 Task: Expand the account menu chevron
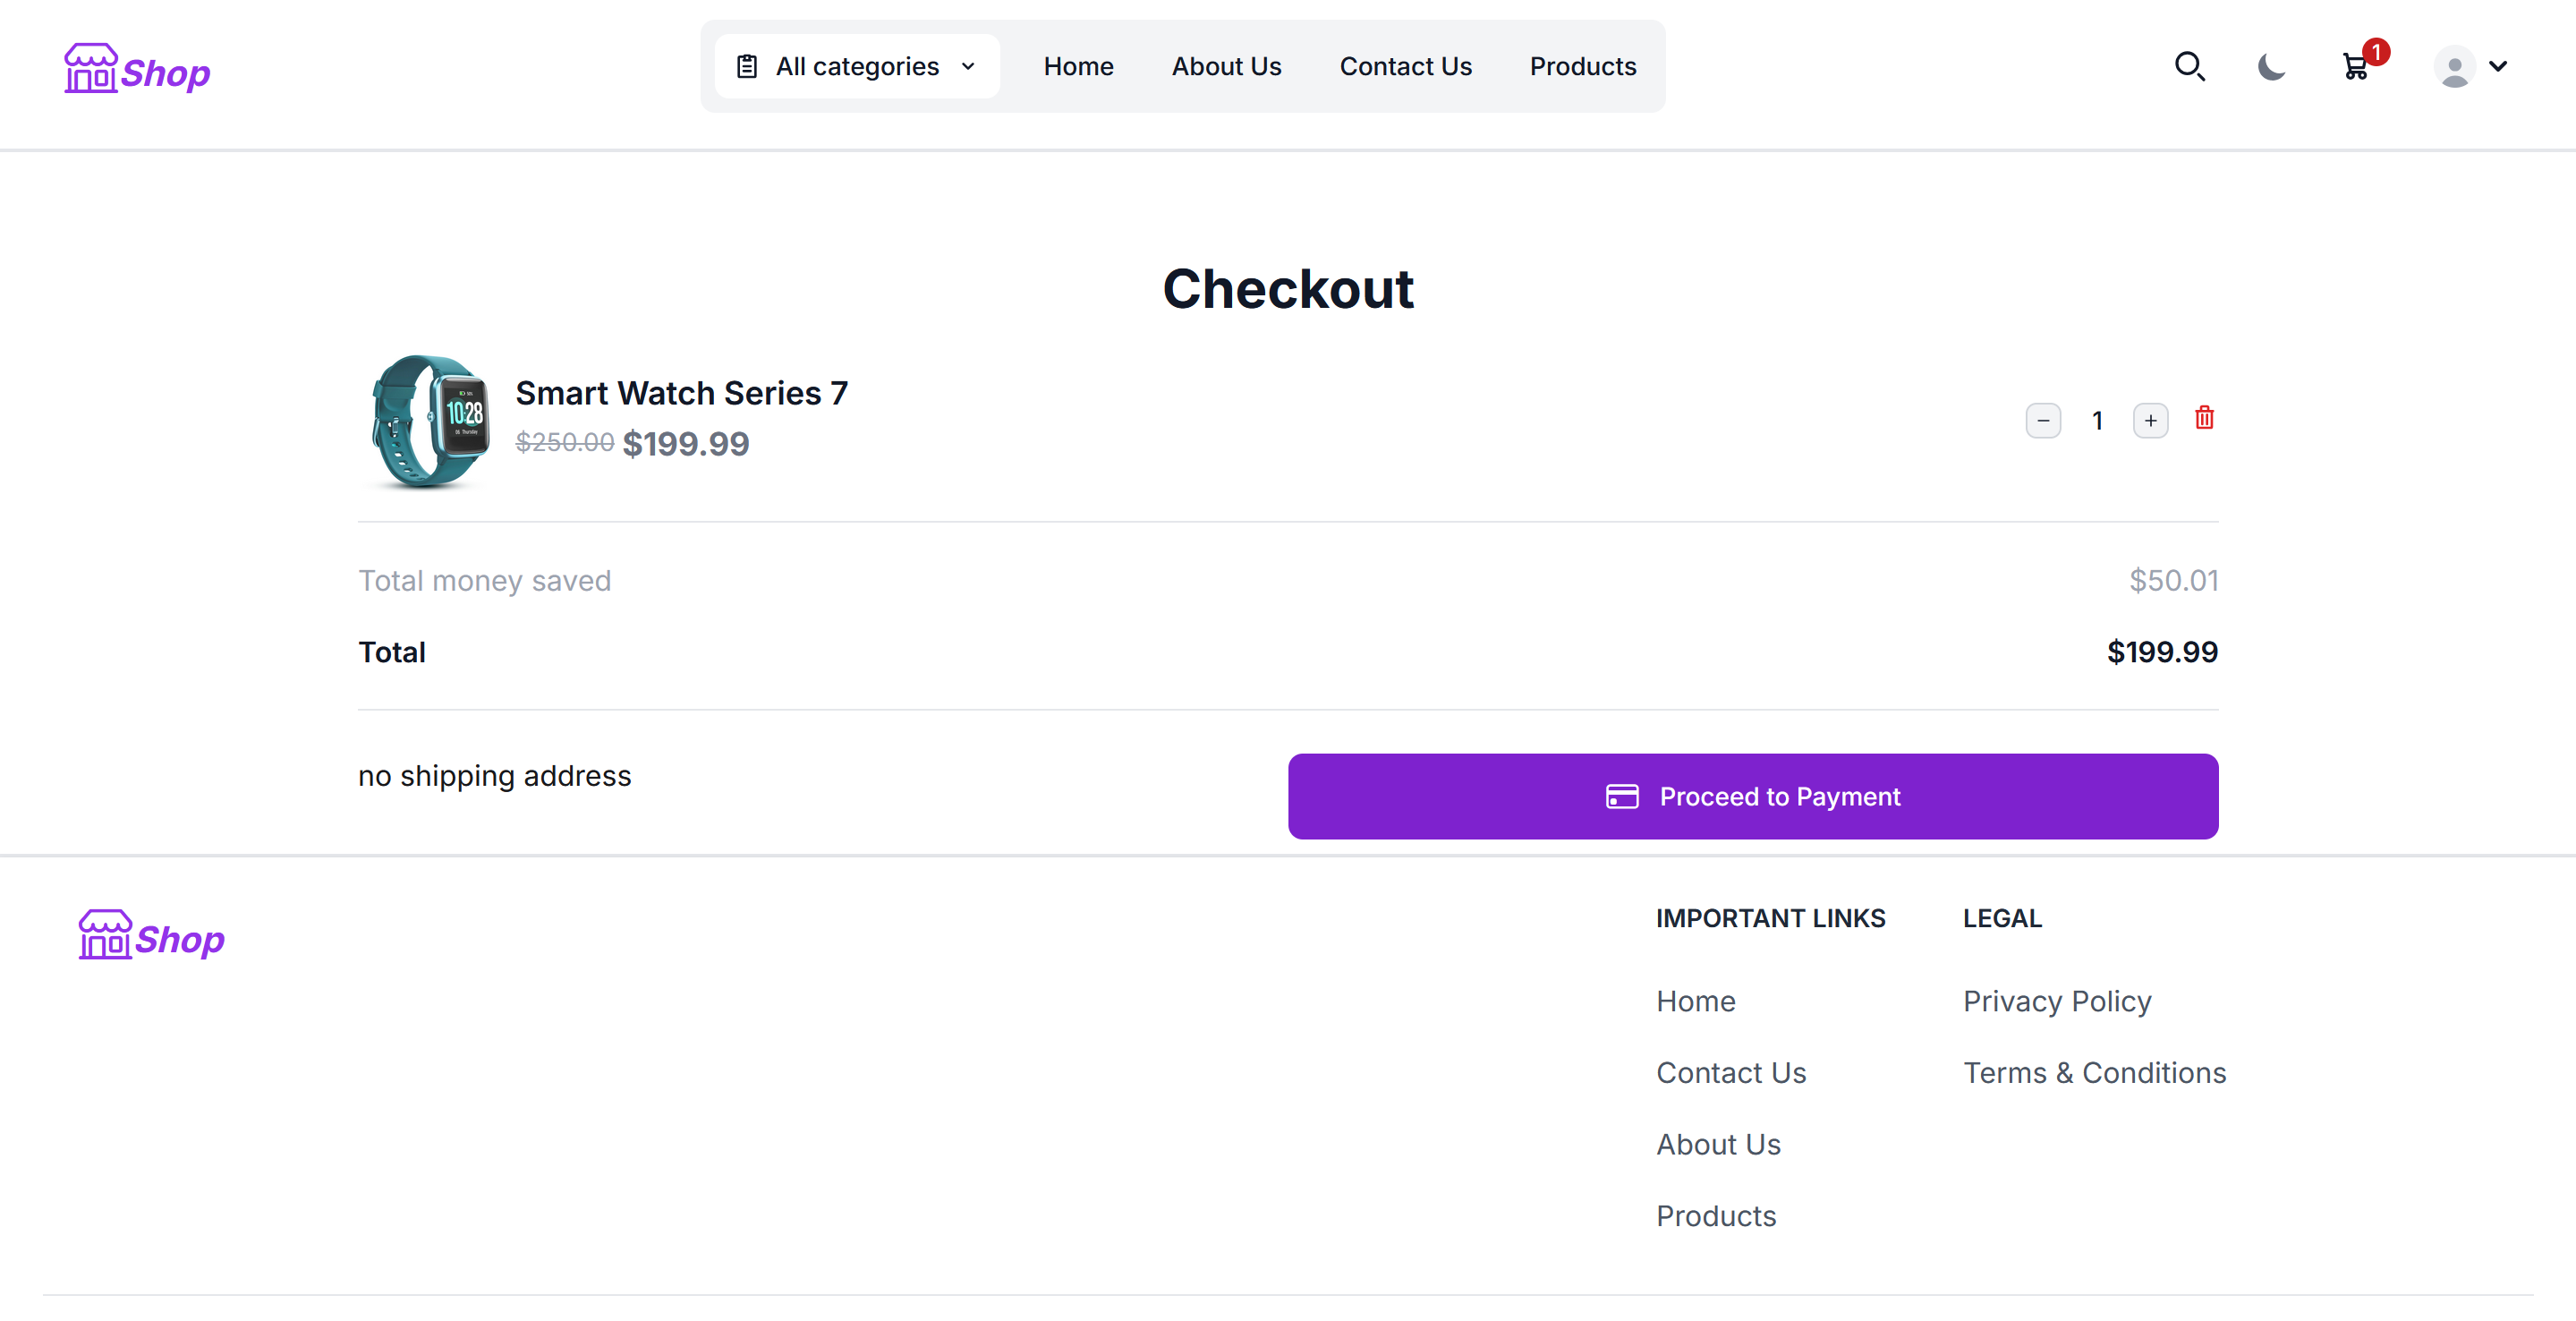2498,68
